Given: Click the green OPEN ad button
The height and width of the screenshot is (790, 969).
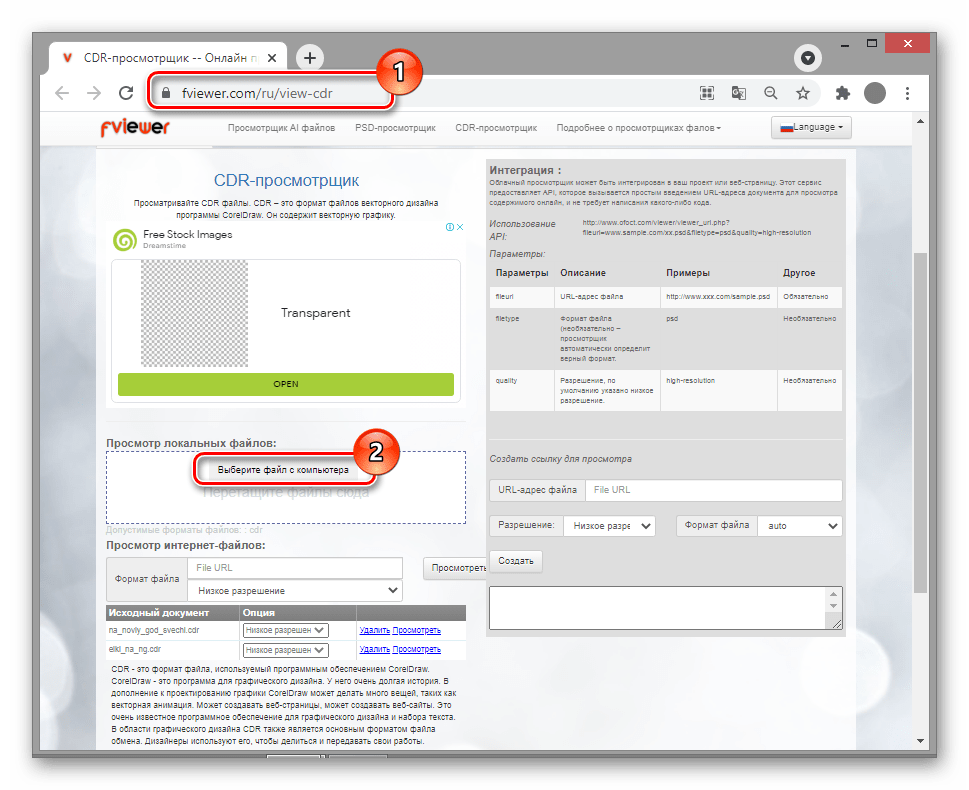Looking at the screenshot, I should coord(286,384).
